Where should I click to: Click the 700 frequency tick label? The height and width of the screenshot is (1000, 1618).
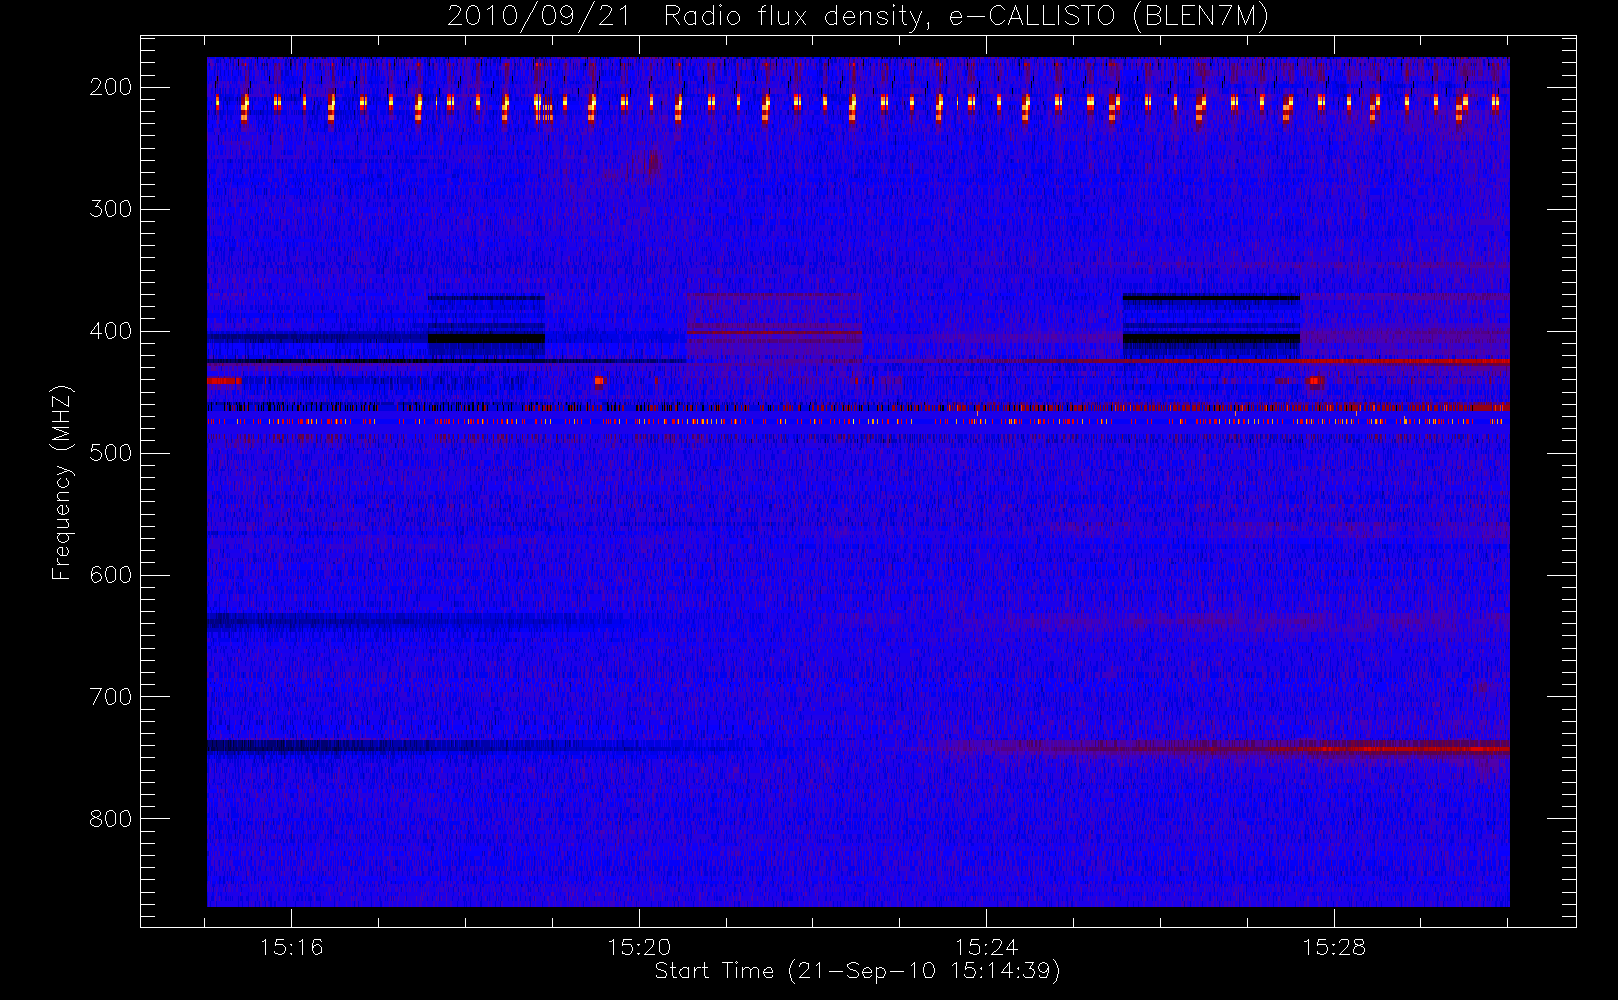[111, 697]
